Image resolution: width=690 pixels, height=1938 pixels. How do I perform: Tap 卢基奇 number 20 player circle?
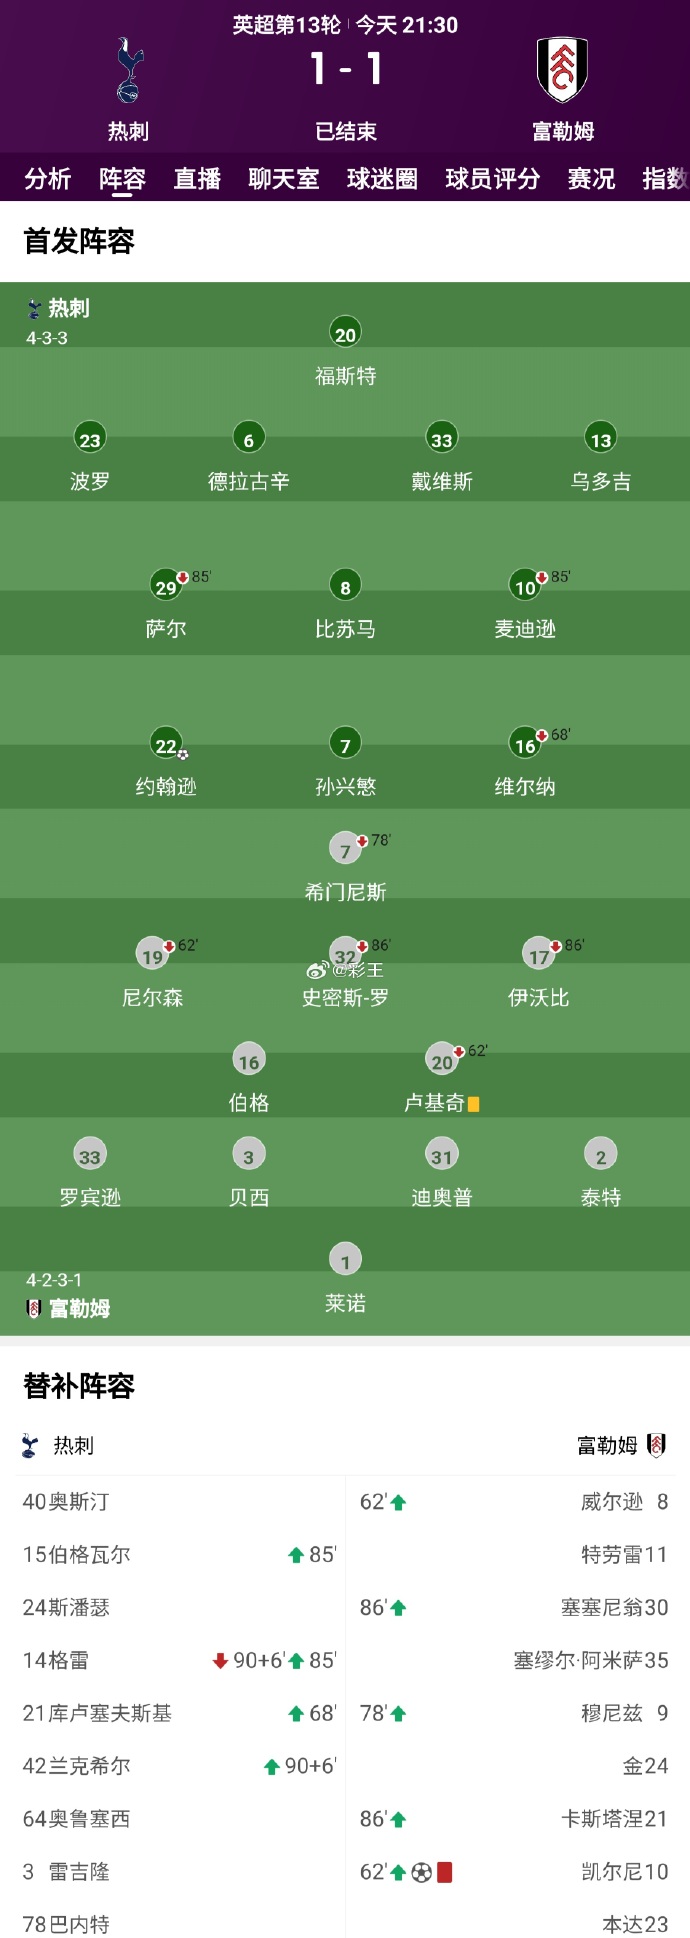click(442, 1061)
